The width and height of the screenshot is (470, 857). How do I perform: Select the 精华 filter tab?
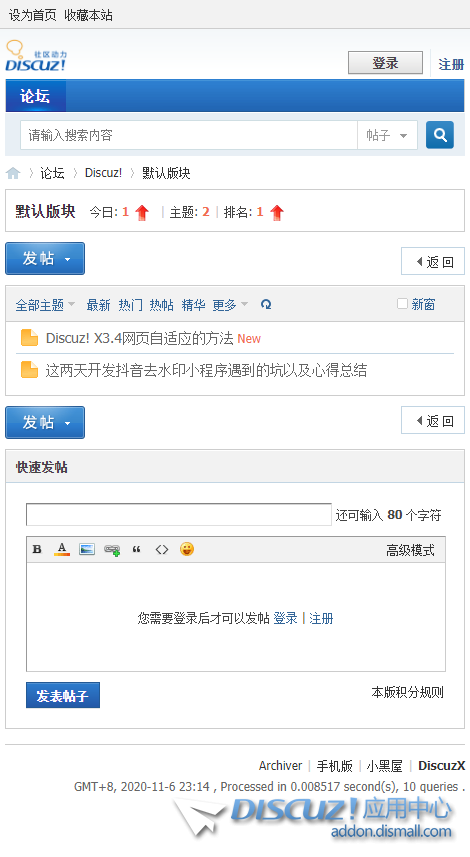(193, 305)
